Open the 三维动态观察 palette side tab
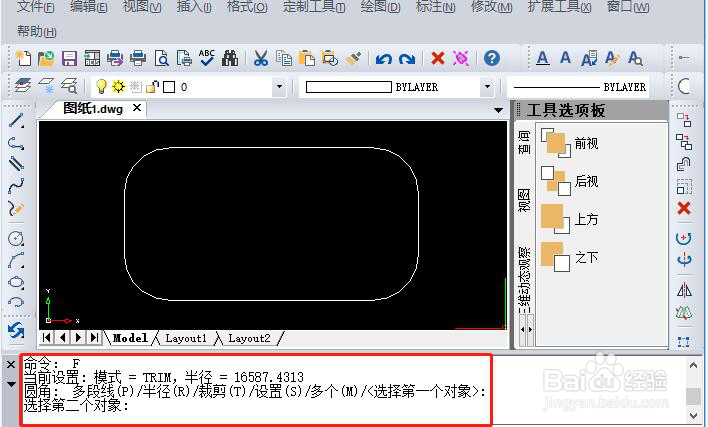708x427 pixels. pos(524,280)
